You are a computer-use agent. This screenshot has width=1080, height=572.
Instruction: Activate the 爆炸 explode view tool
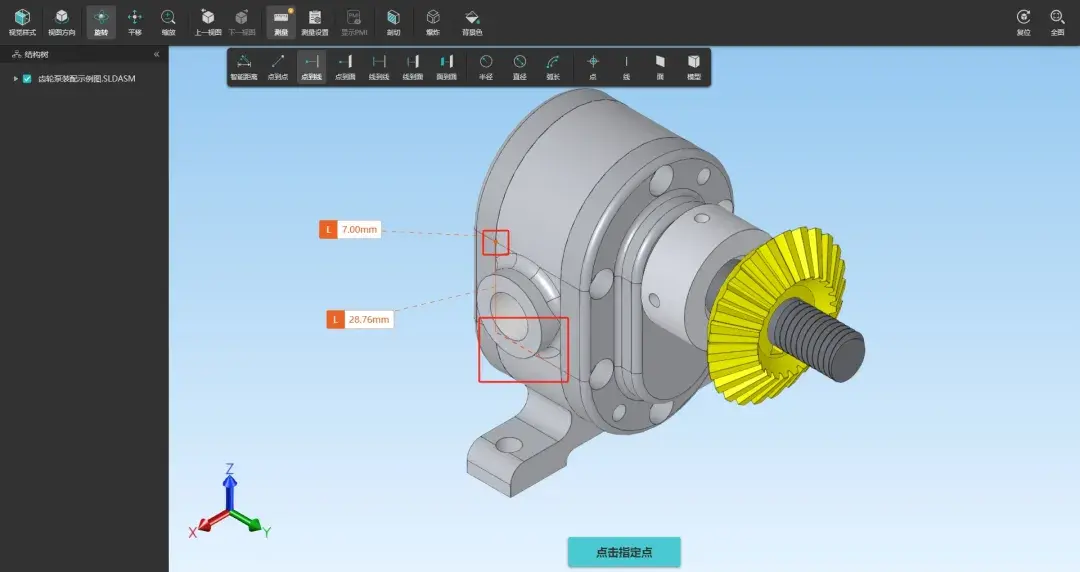(433, 22)
